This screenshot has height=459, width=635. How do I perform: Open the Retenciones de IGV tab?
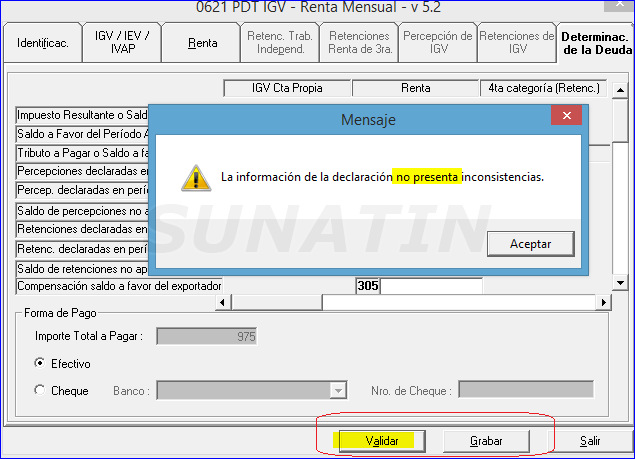pyautogui.click(x=517, y=43)
